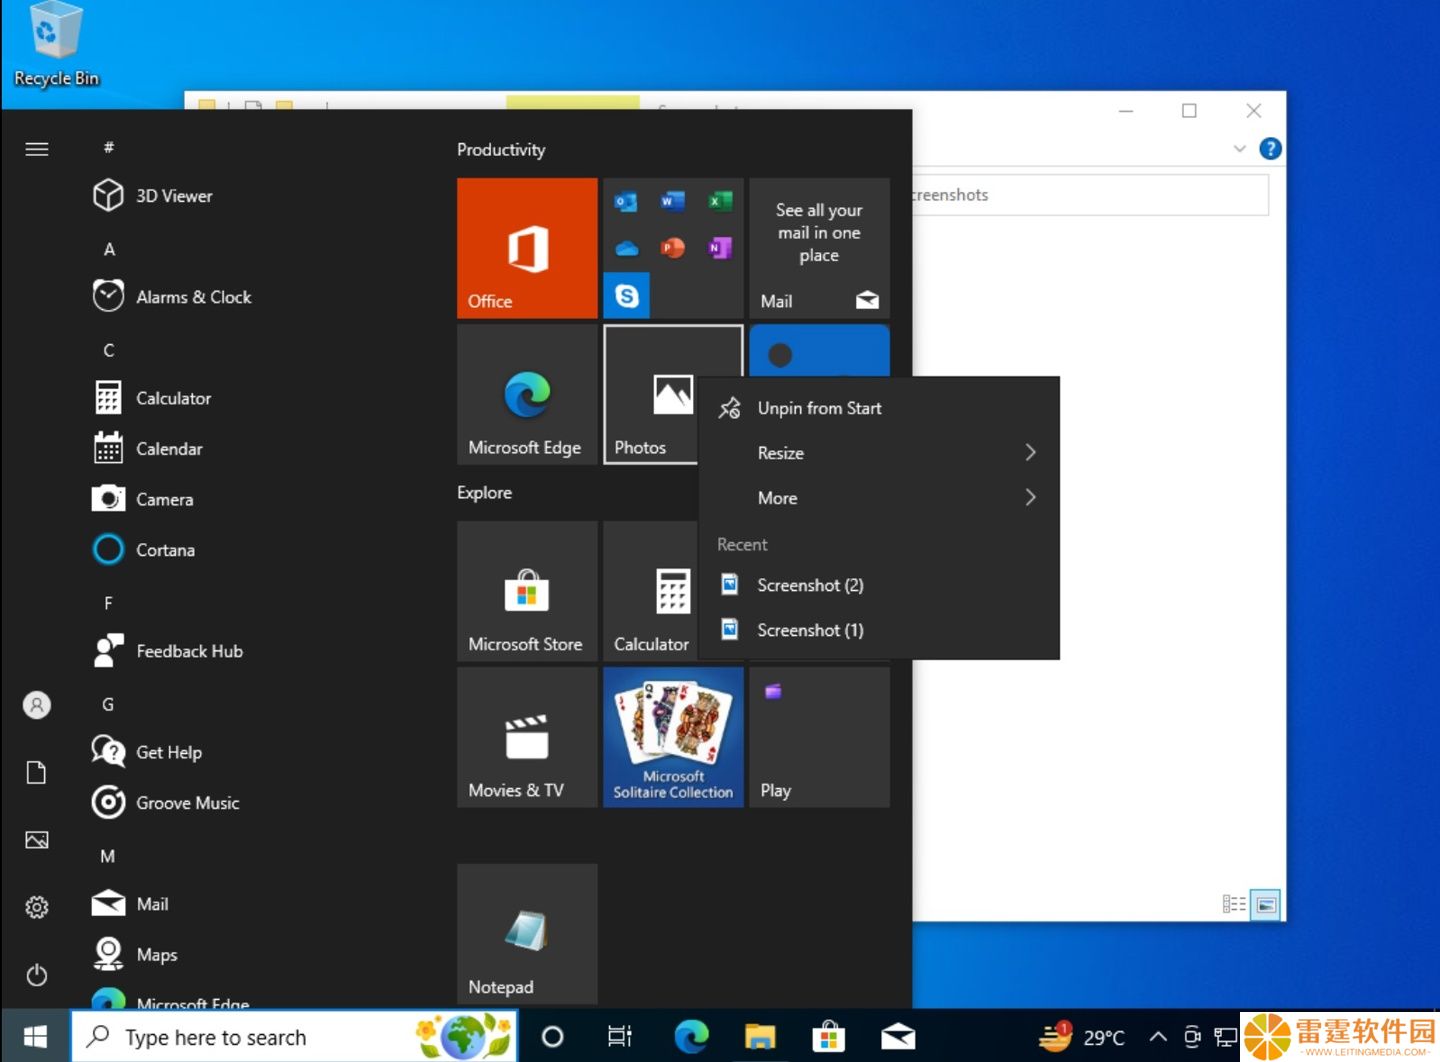Expand the Explorer ribbon chevron
The image size is (1440, 1062).
tap(1240, 149)
